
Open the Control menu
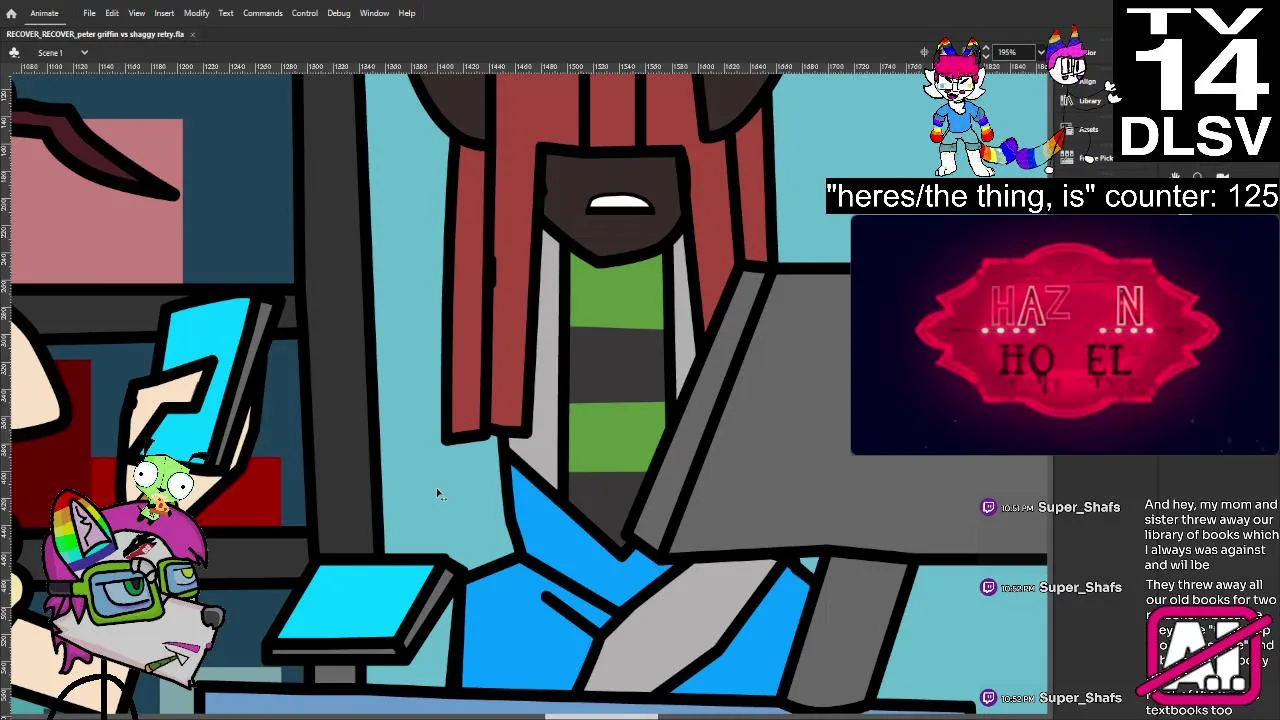(x=305, y=13)
